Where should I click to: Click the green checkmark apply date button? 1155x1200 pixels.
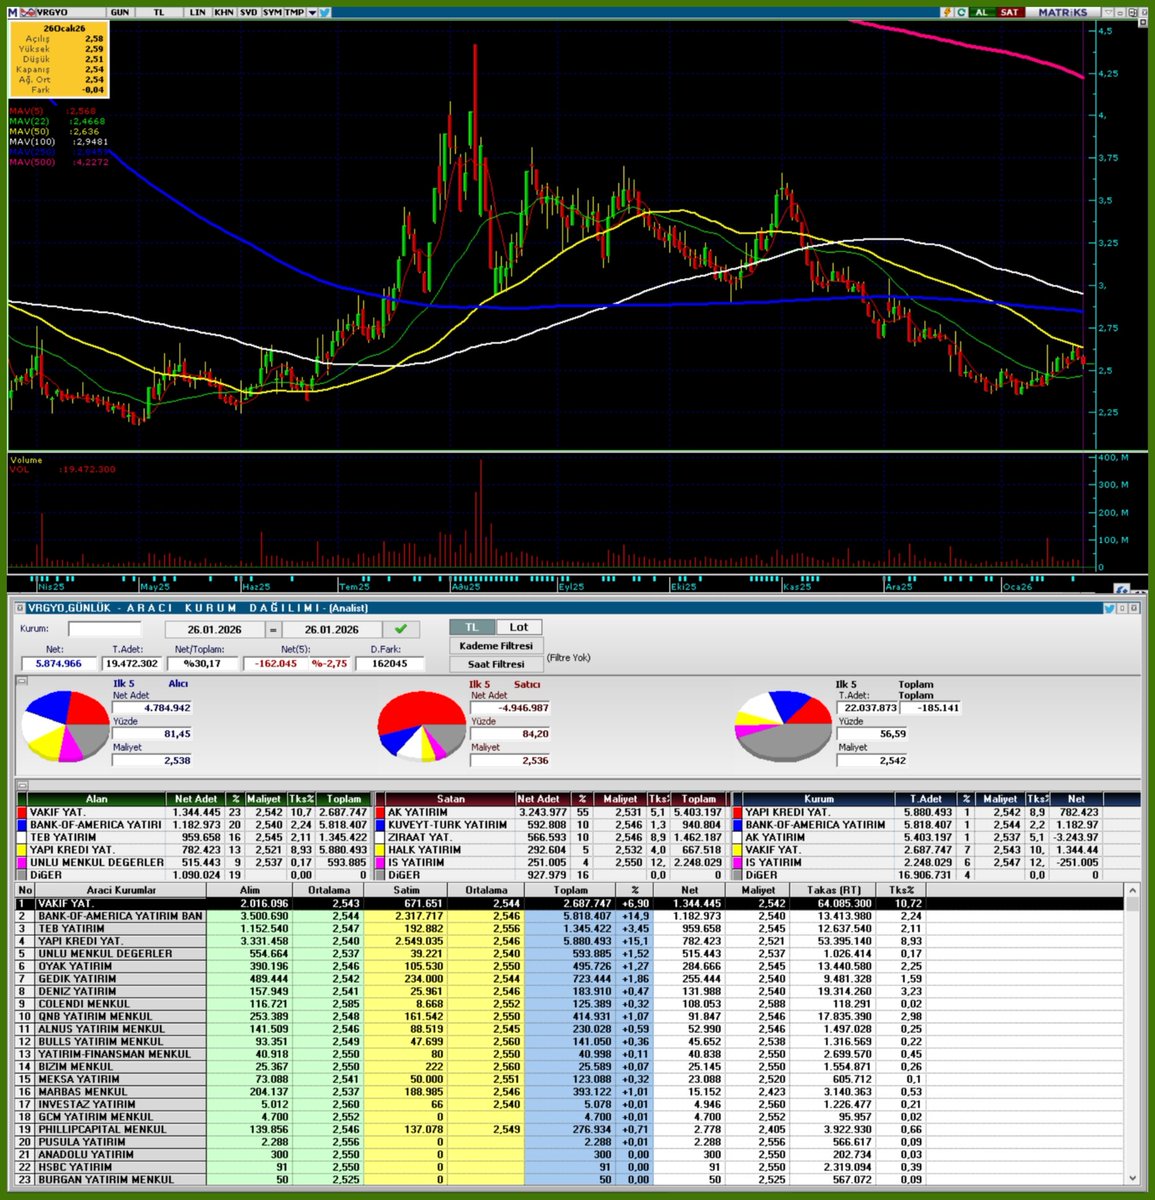(x=401, y=629)
